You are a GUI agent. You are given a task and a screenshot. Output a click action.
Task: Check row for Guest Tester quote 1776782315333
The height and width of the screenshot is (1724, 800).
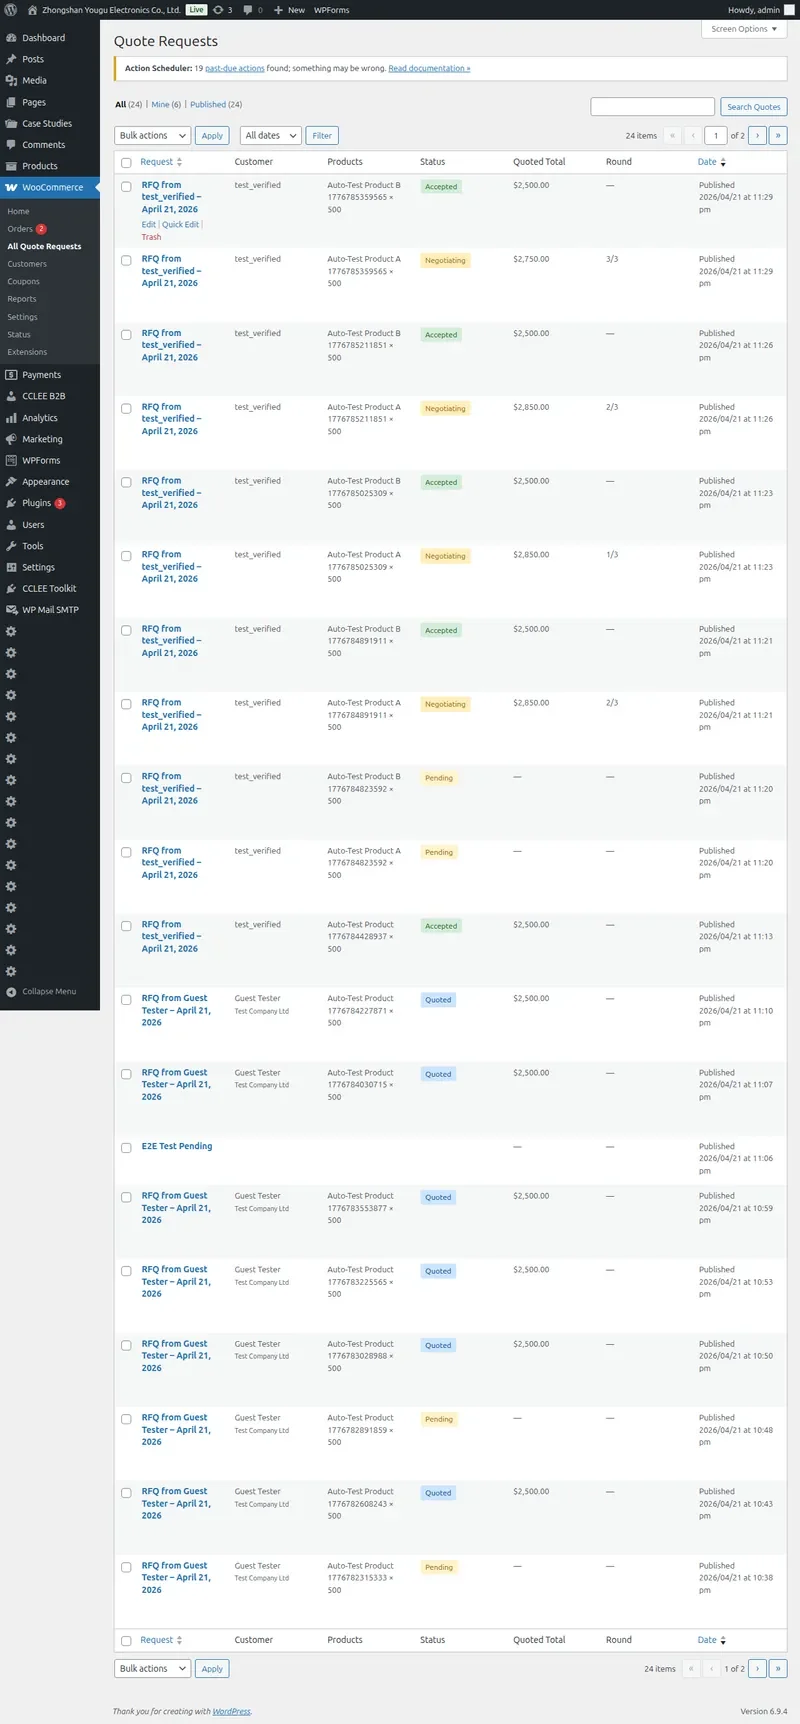pos(126,1567)
